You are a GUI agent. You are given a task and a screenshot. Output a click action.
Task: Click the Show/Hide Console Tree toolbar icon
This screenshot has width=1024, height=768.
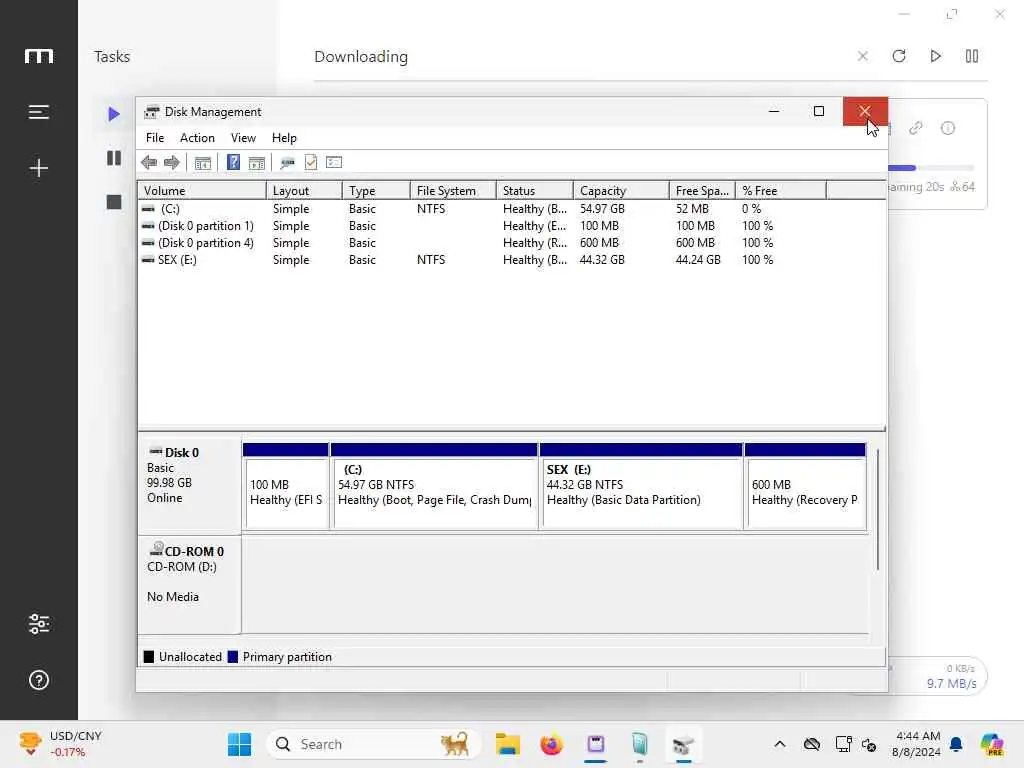(203, 163)
